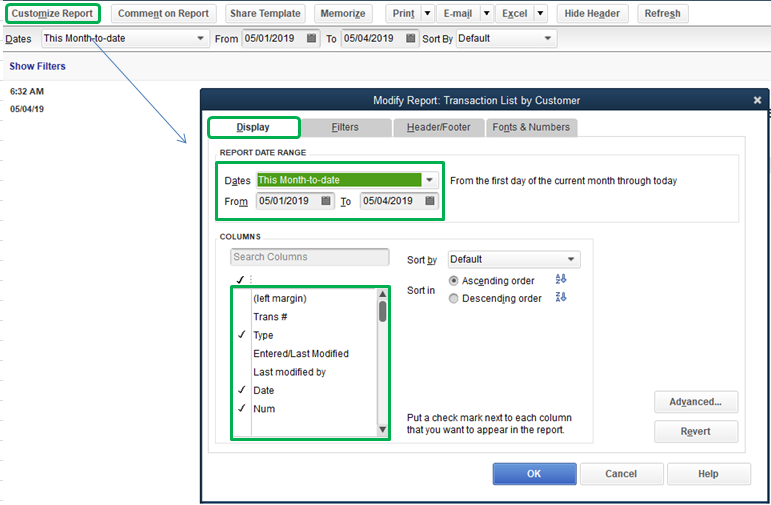Switch to the Filters tab
Image resolution: width=771 pixels, height=505 pixels.
click(x=346, y=127)
